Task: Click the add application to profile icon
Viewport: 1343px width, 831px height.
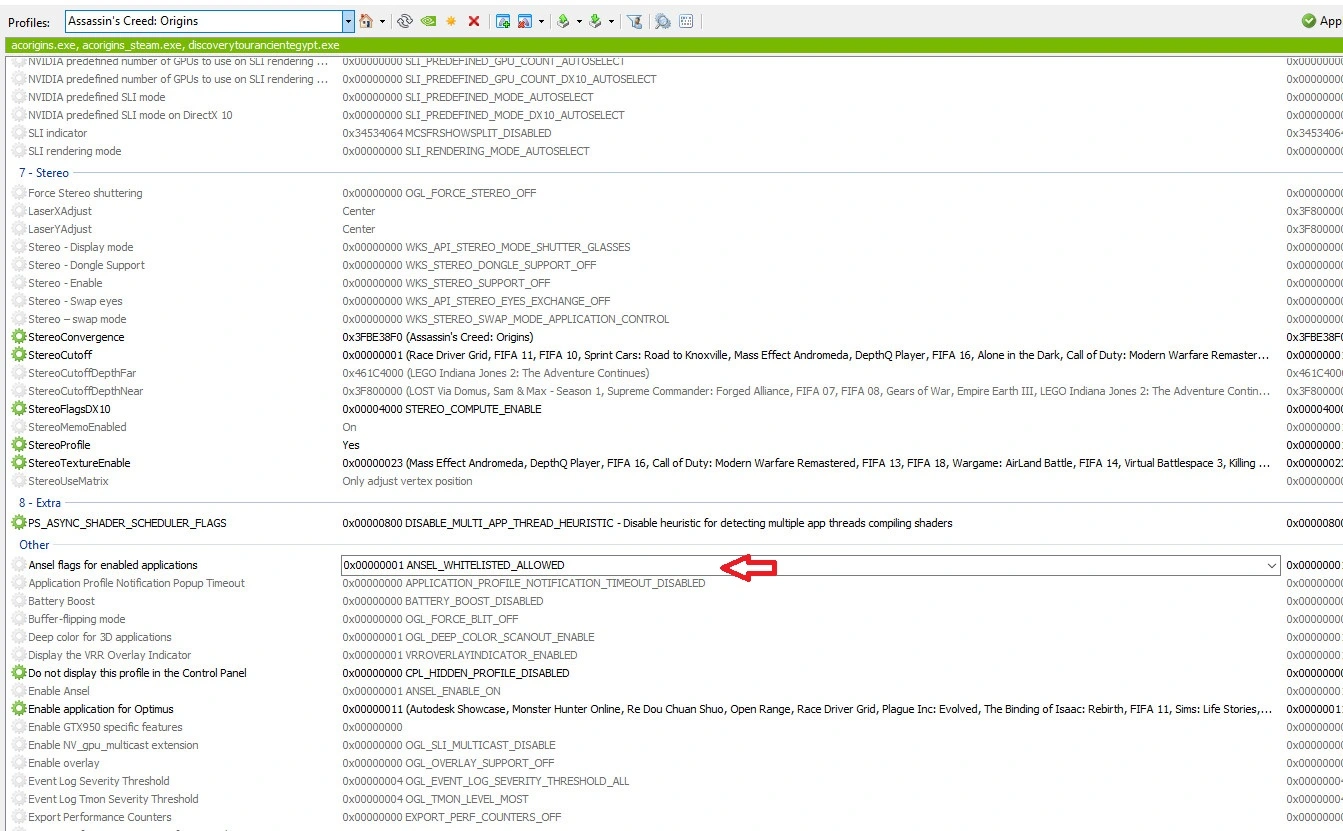Action: click(503, 21)
